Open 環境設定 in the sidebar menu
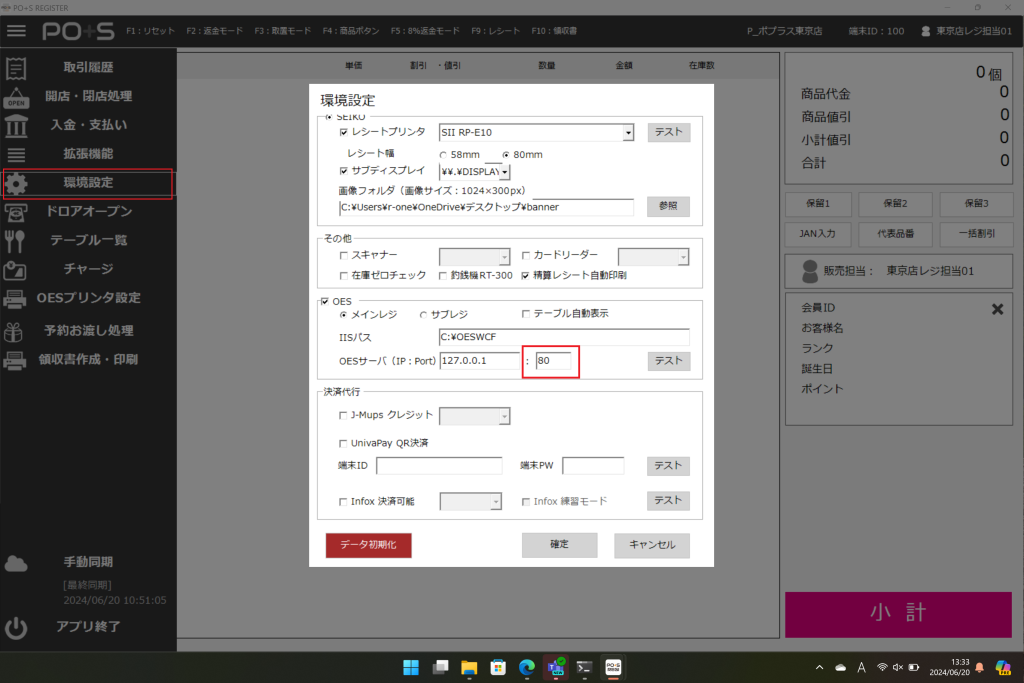Viewport: 1024px width, 683px height. 88,183
